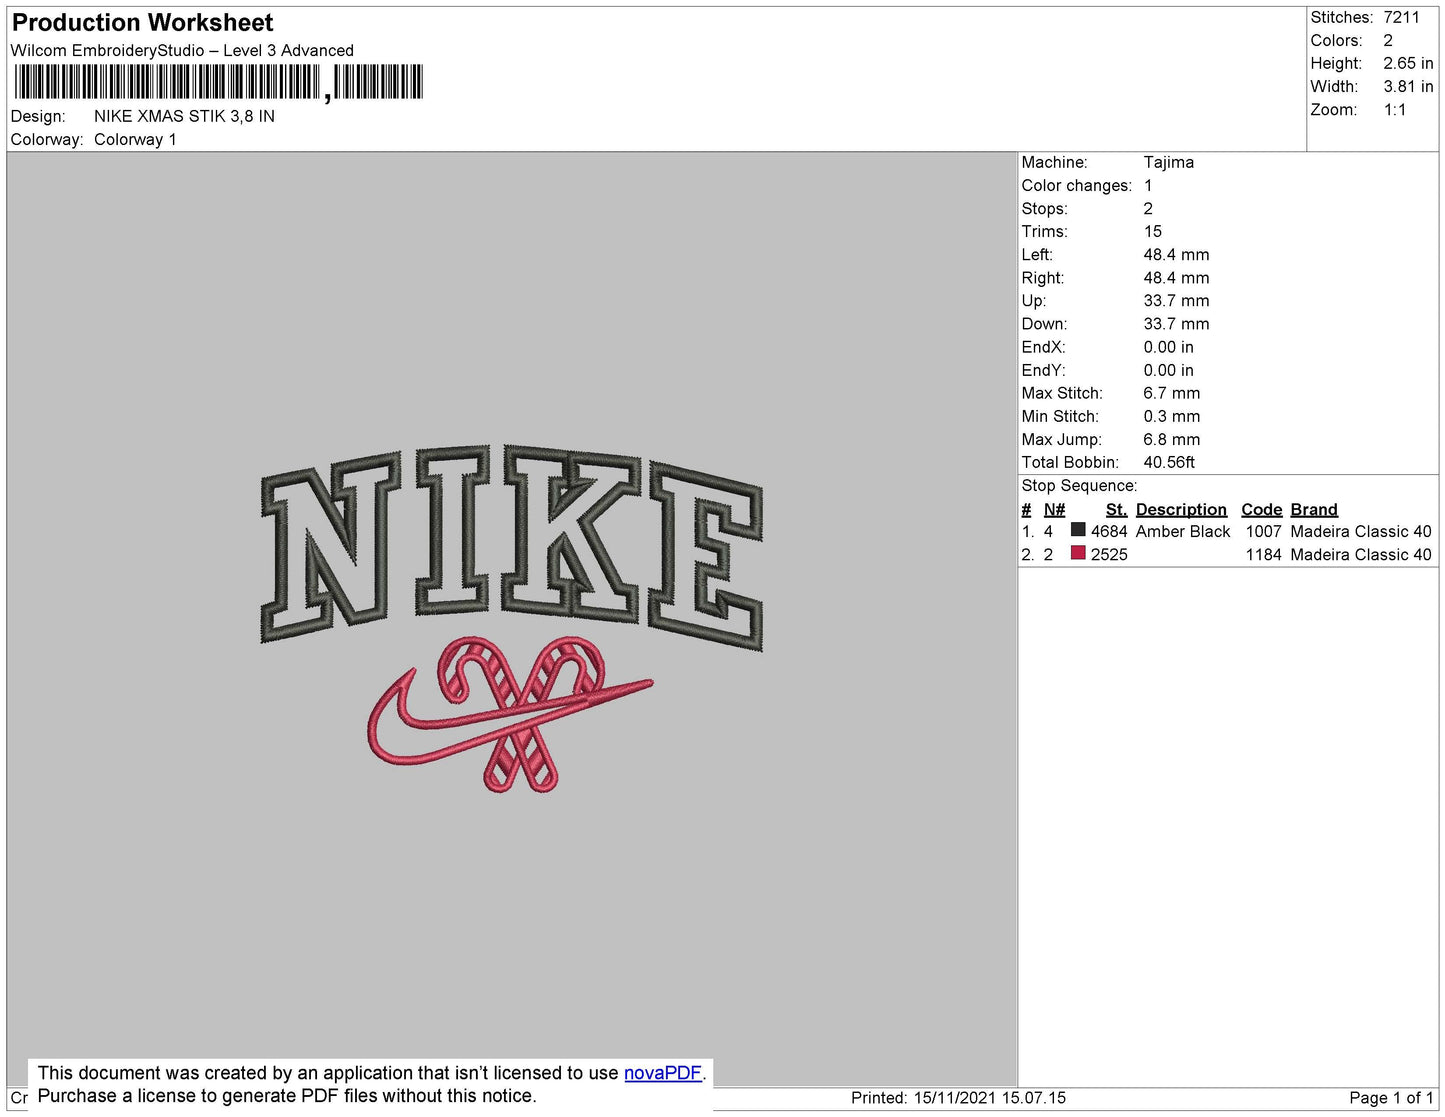Viewport: 1445px width, 1117px height.
Task: Select 'Wilcom EmbroideryStudio – Level 3 Advanced' text
Action: (182, 51)
